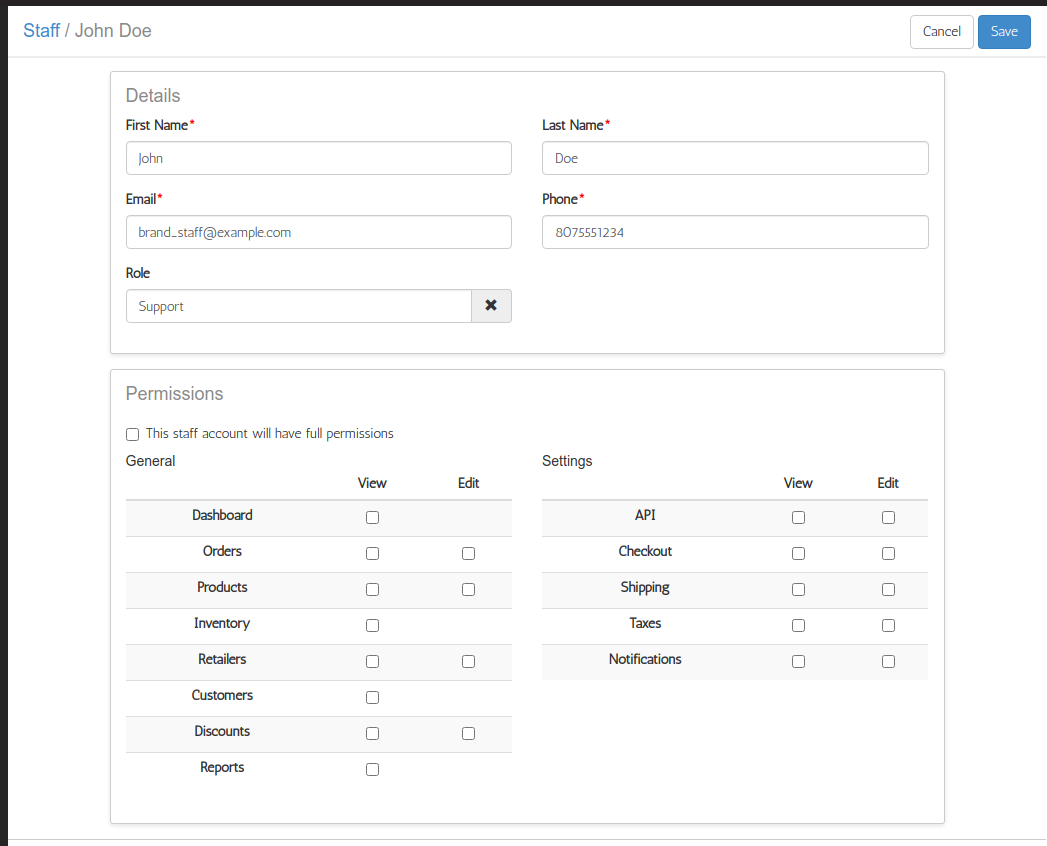Click the General permissions group label
1047x846 pixels.
click(x=150, y=461)
